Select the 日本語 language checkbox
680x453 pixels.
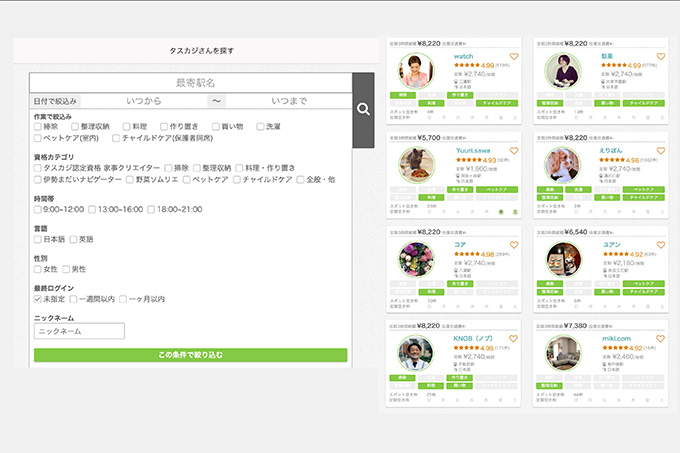click(38, 239)
